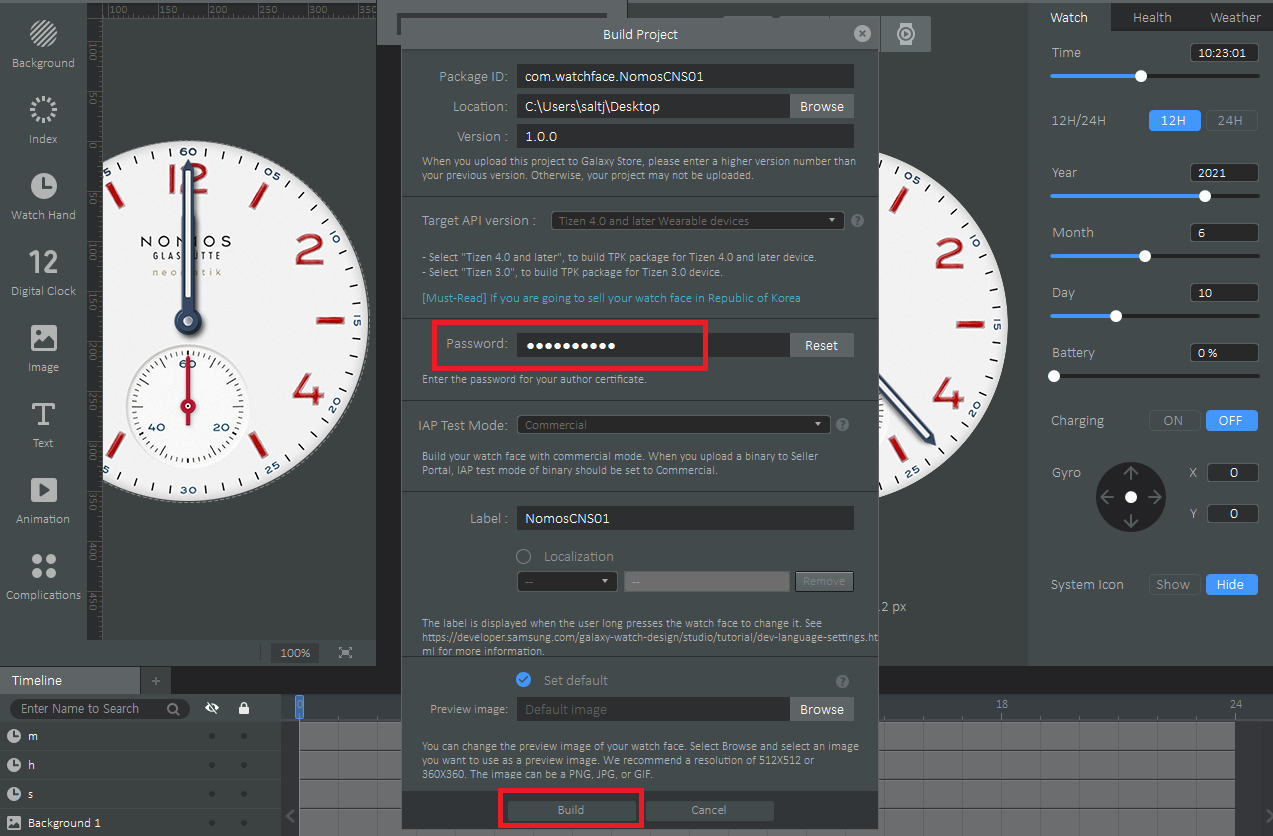The width and height of the screenshot is (1273, 836).
Task: Click the lock-all layers icon
Action: pyautogui.click(x=244, y=708)
